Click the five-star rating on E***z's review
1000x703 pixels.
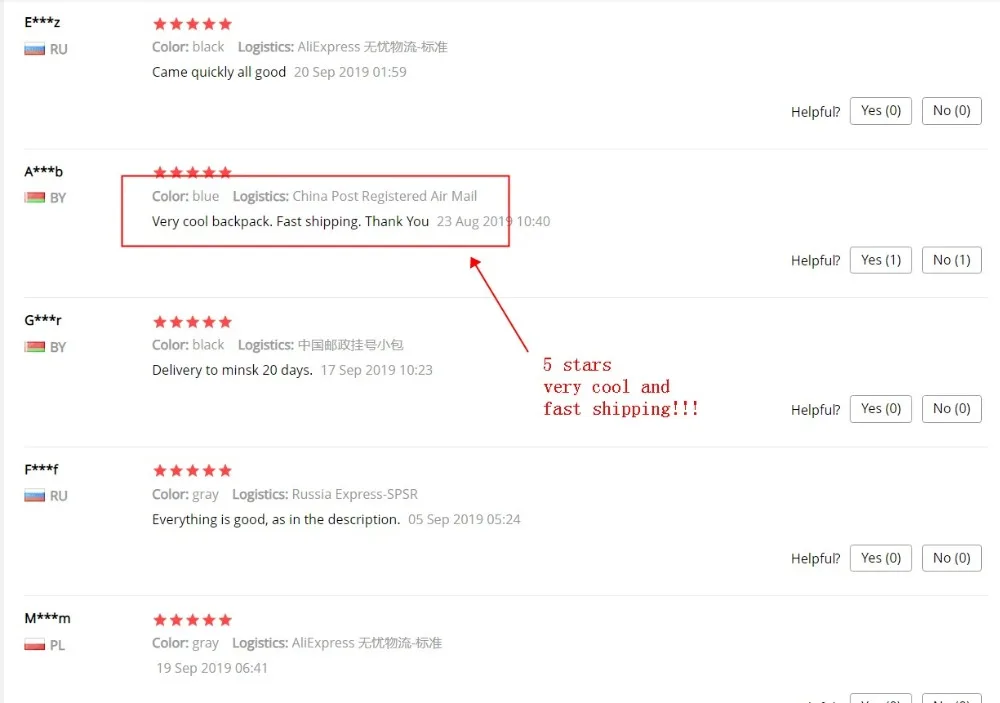(x=192, y=24)
